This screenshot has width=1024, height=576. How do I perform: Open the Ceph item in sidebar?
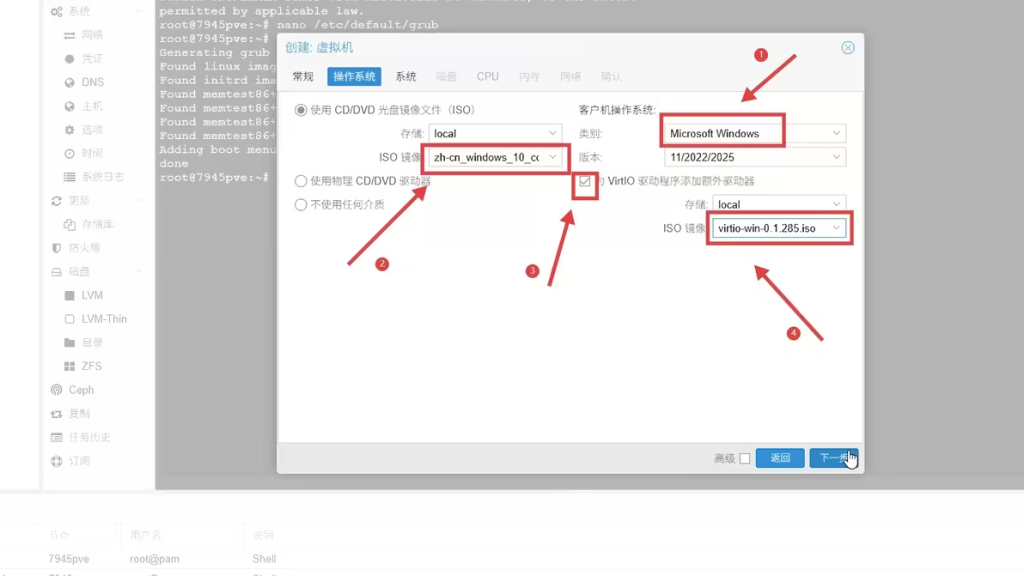pos(57,390)
